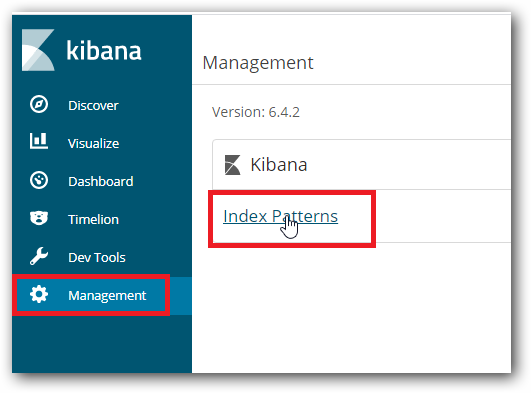Click the Kibana logo icon in sidebar
Viewport: 531px width, 393px height.
[x=38, y=50]
